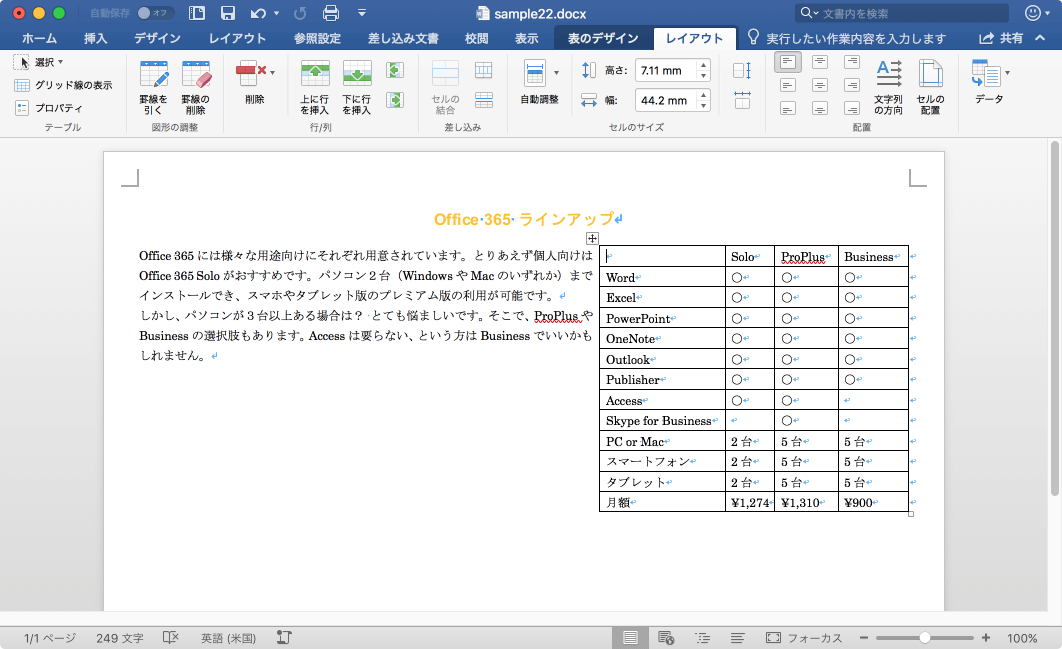This screenshot has width=1062, height=649.
Task: Select Align Bottom Right cell alignment
Action: (x=852, y=108)
